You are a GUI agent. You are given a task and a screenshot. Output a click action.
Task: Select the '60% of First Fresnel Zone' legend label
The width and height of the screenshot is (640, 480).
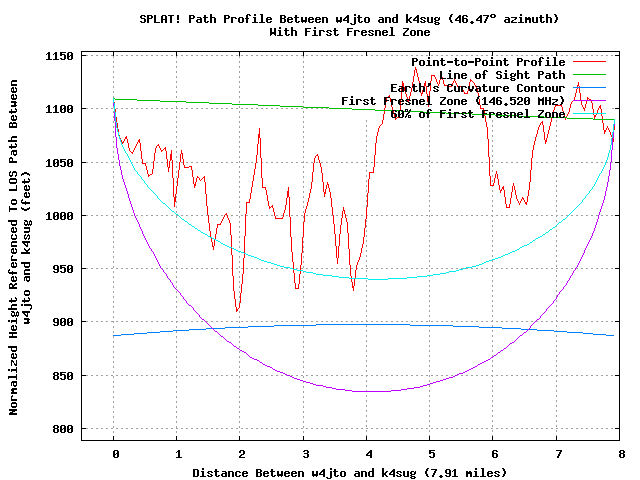[478, 114]
